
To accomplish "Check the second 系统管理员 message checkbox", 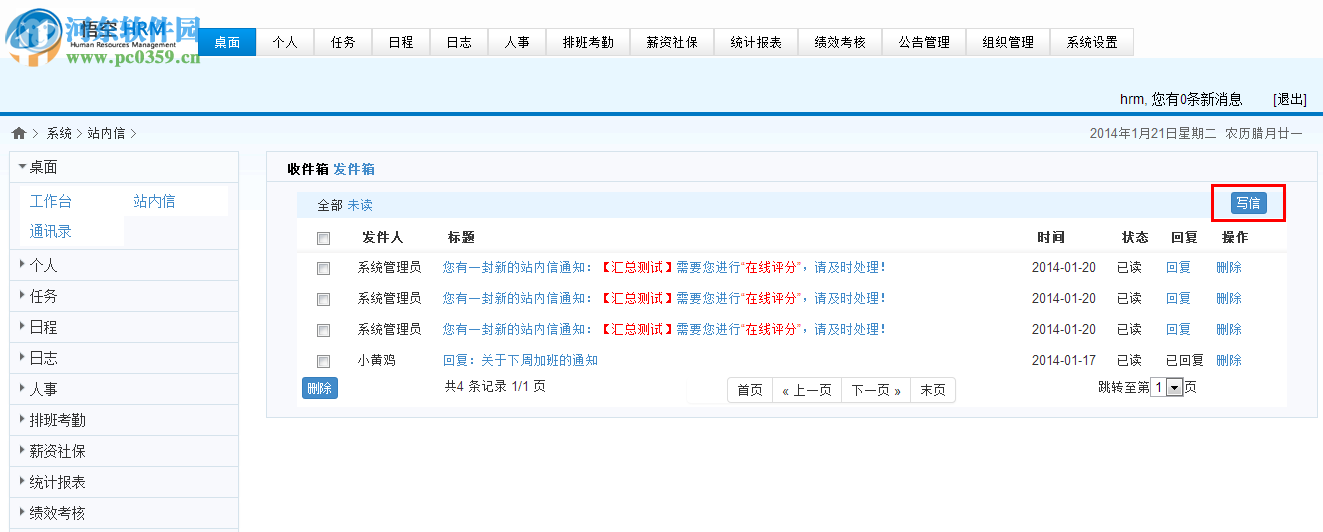I will [323, 299].
